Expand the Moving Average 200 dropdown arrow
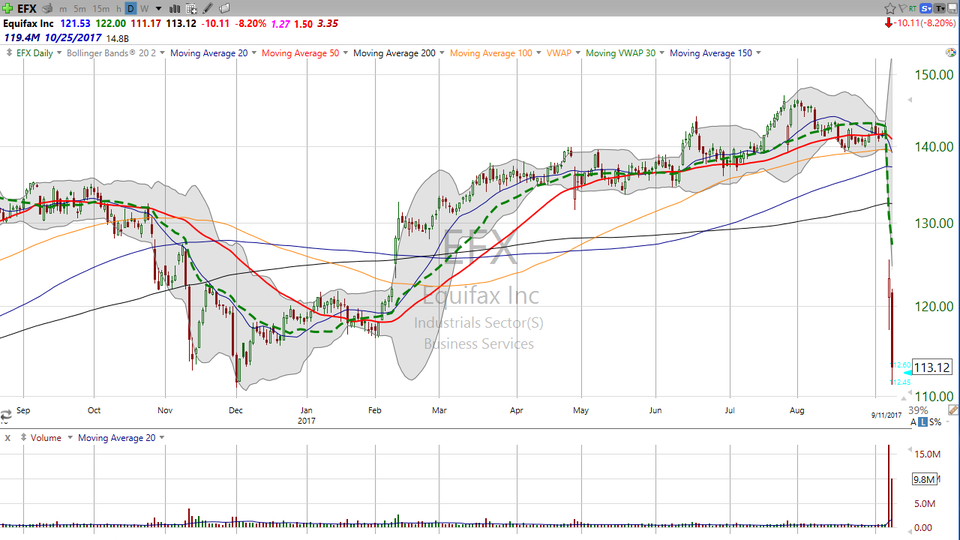The width and height of the screenshot is (960, 540). pos(442,53)
